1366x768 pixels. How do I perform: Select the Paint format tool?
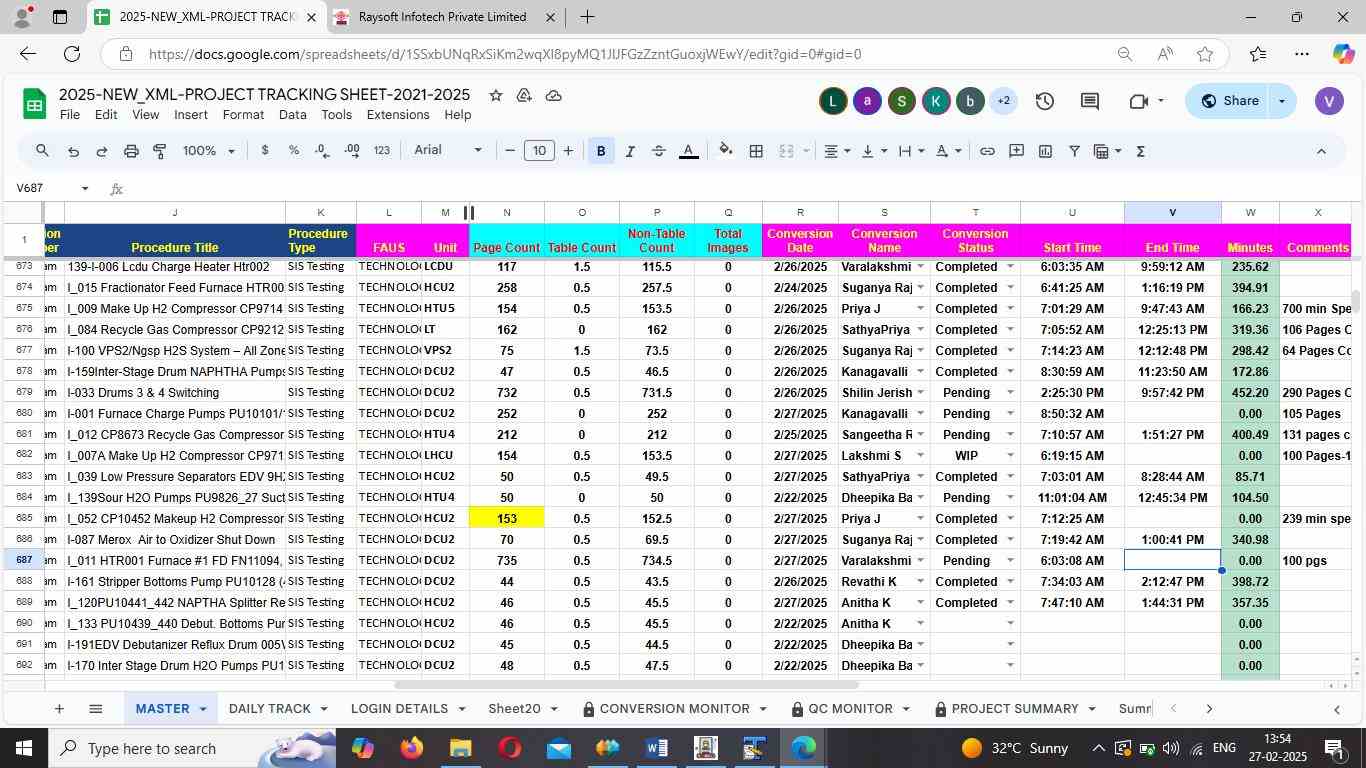click(159, 151)
